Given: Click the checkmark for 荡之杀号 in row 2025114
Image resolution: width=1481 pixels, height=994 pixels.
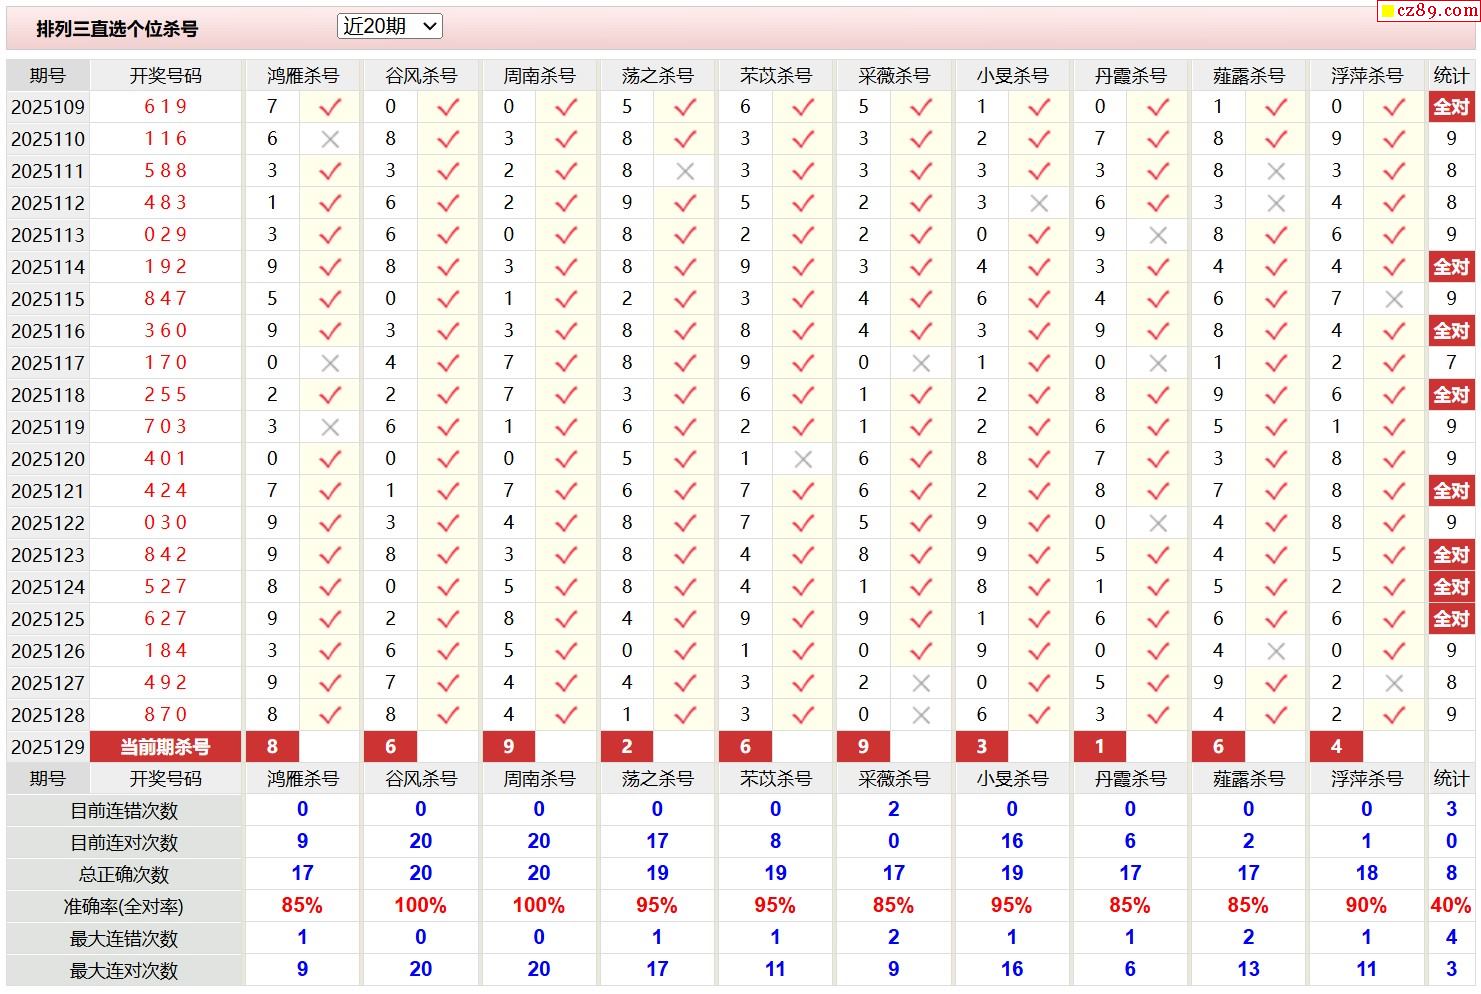Looking at the screenshot, I should pyautogui.click(x=685, y=267).
